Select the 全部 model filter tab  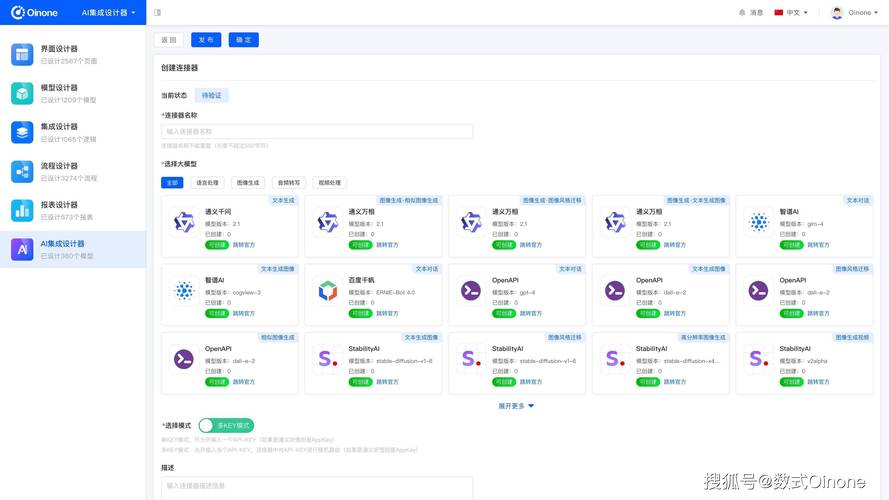172,183
